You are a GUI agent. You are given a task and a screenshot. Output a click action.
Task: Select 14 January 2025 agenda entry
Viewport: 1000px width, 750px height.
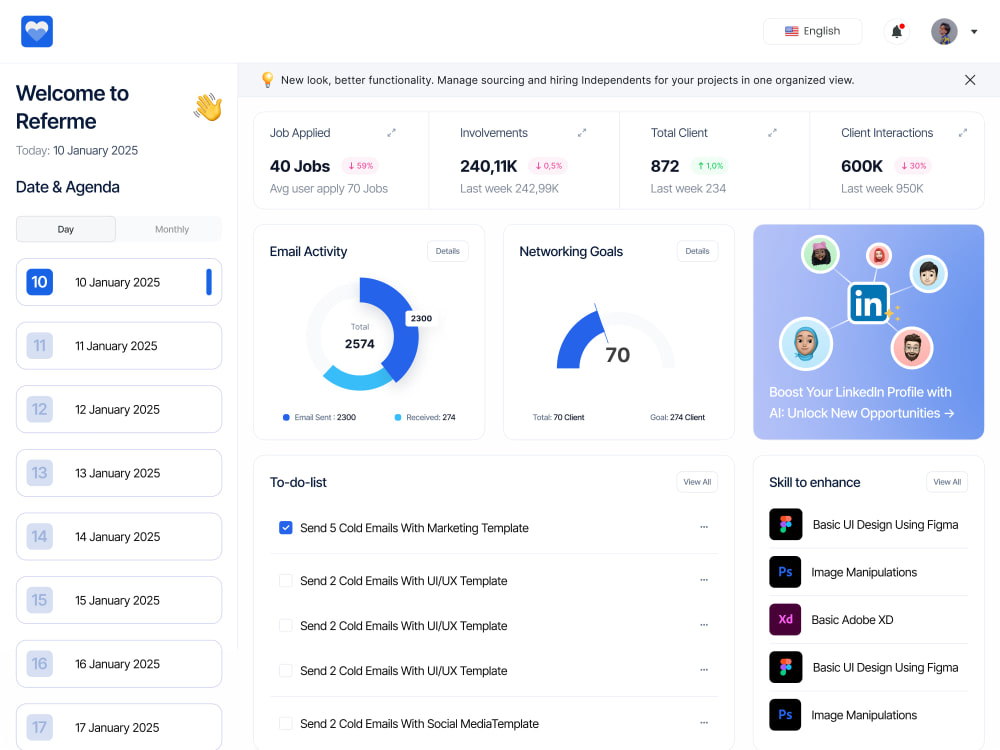(119, 536)
